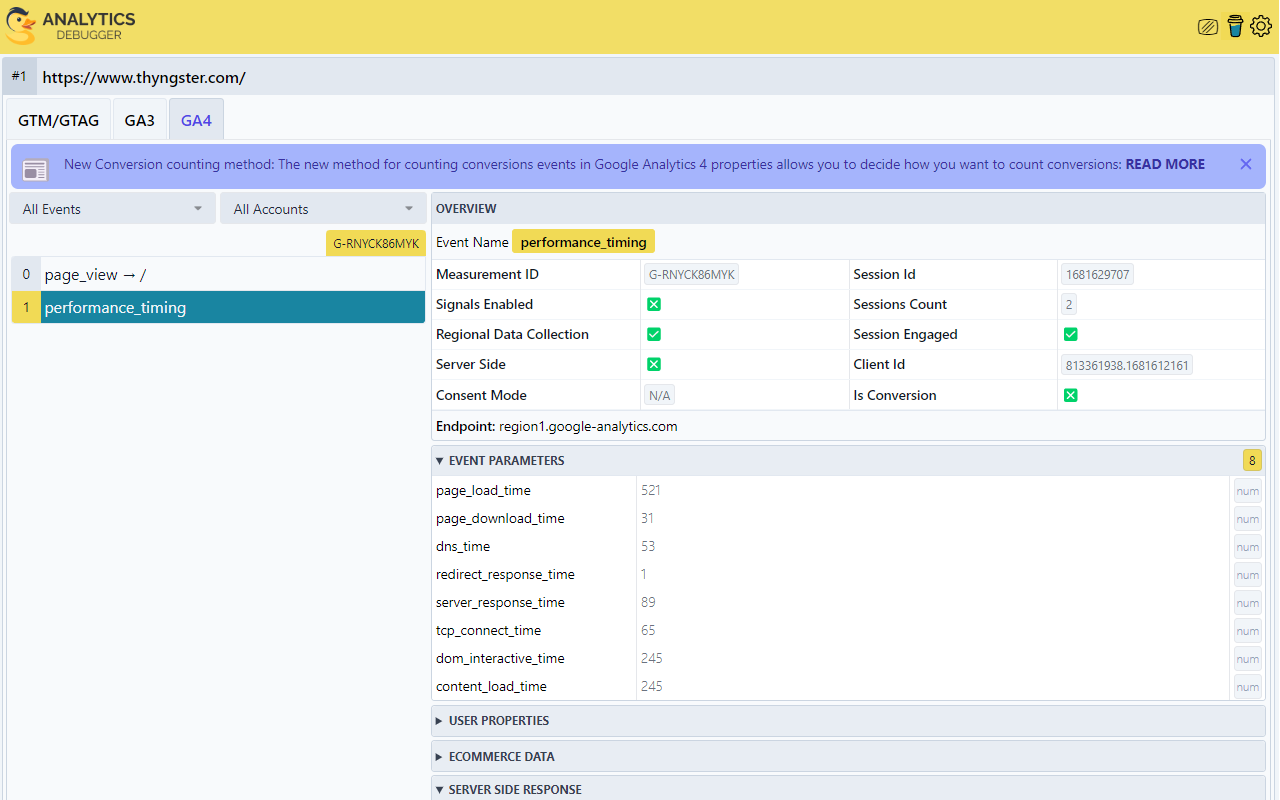Open the All Events dropdown
The image size is (1280, 800).
113,209
